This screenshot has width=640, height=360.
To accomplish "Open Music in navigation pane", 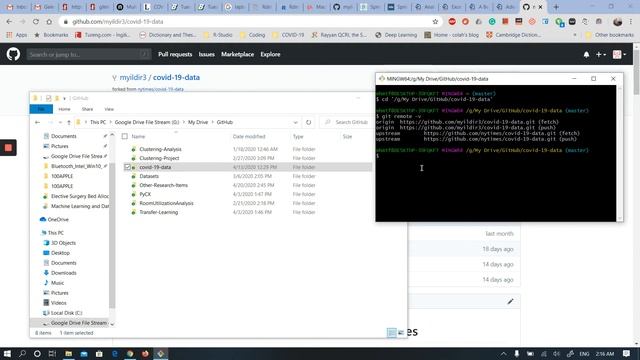I will pos(58,283).
